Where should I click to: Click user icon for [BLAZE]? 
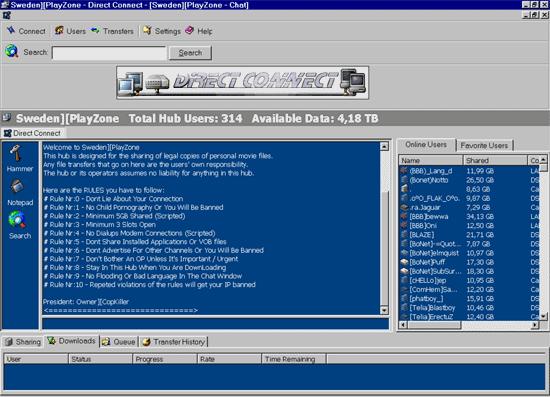(404, 235)
